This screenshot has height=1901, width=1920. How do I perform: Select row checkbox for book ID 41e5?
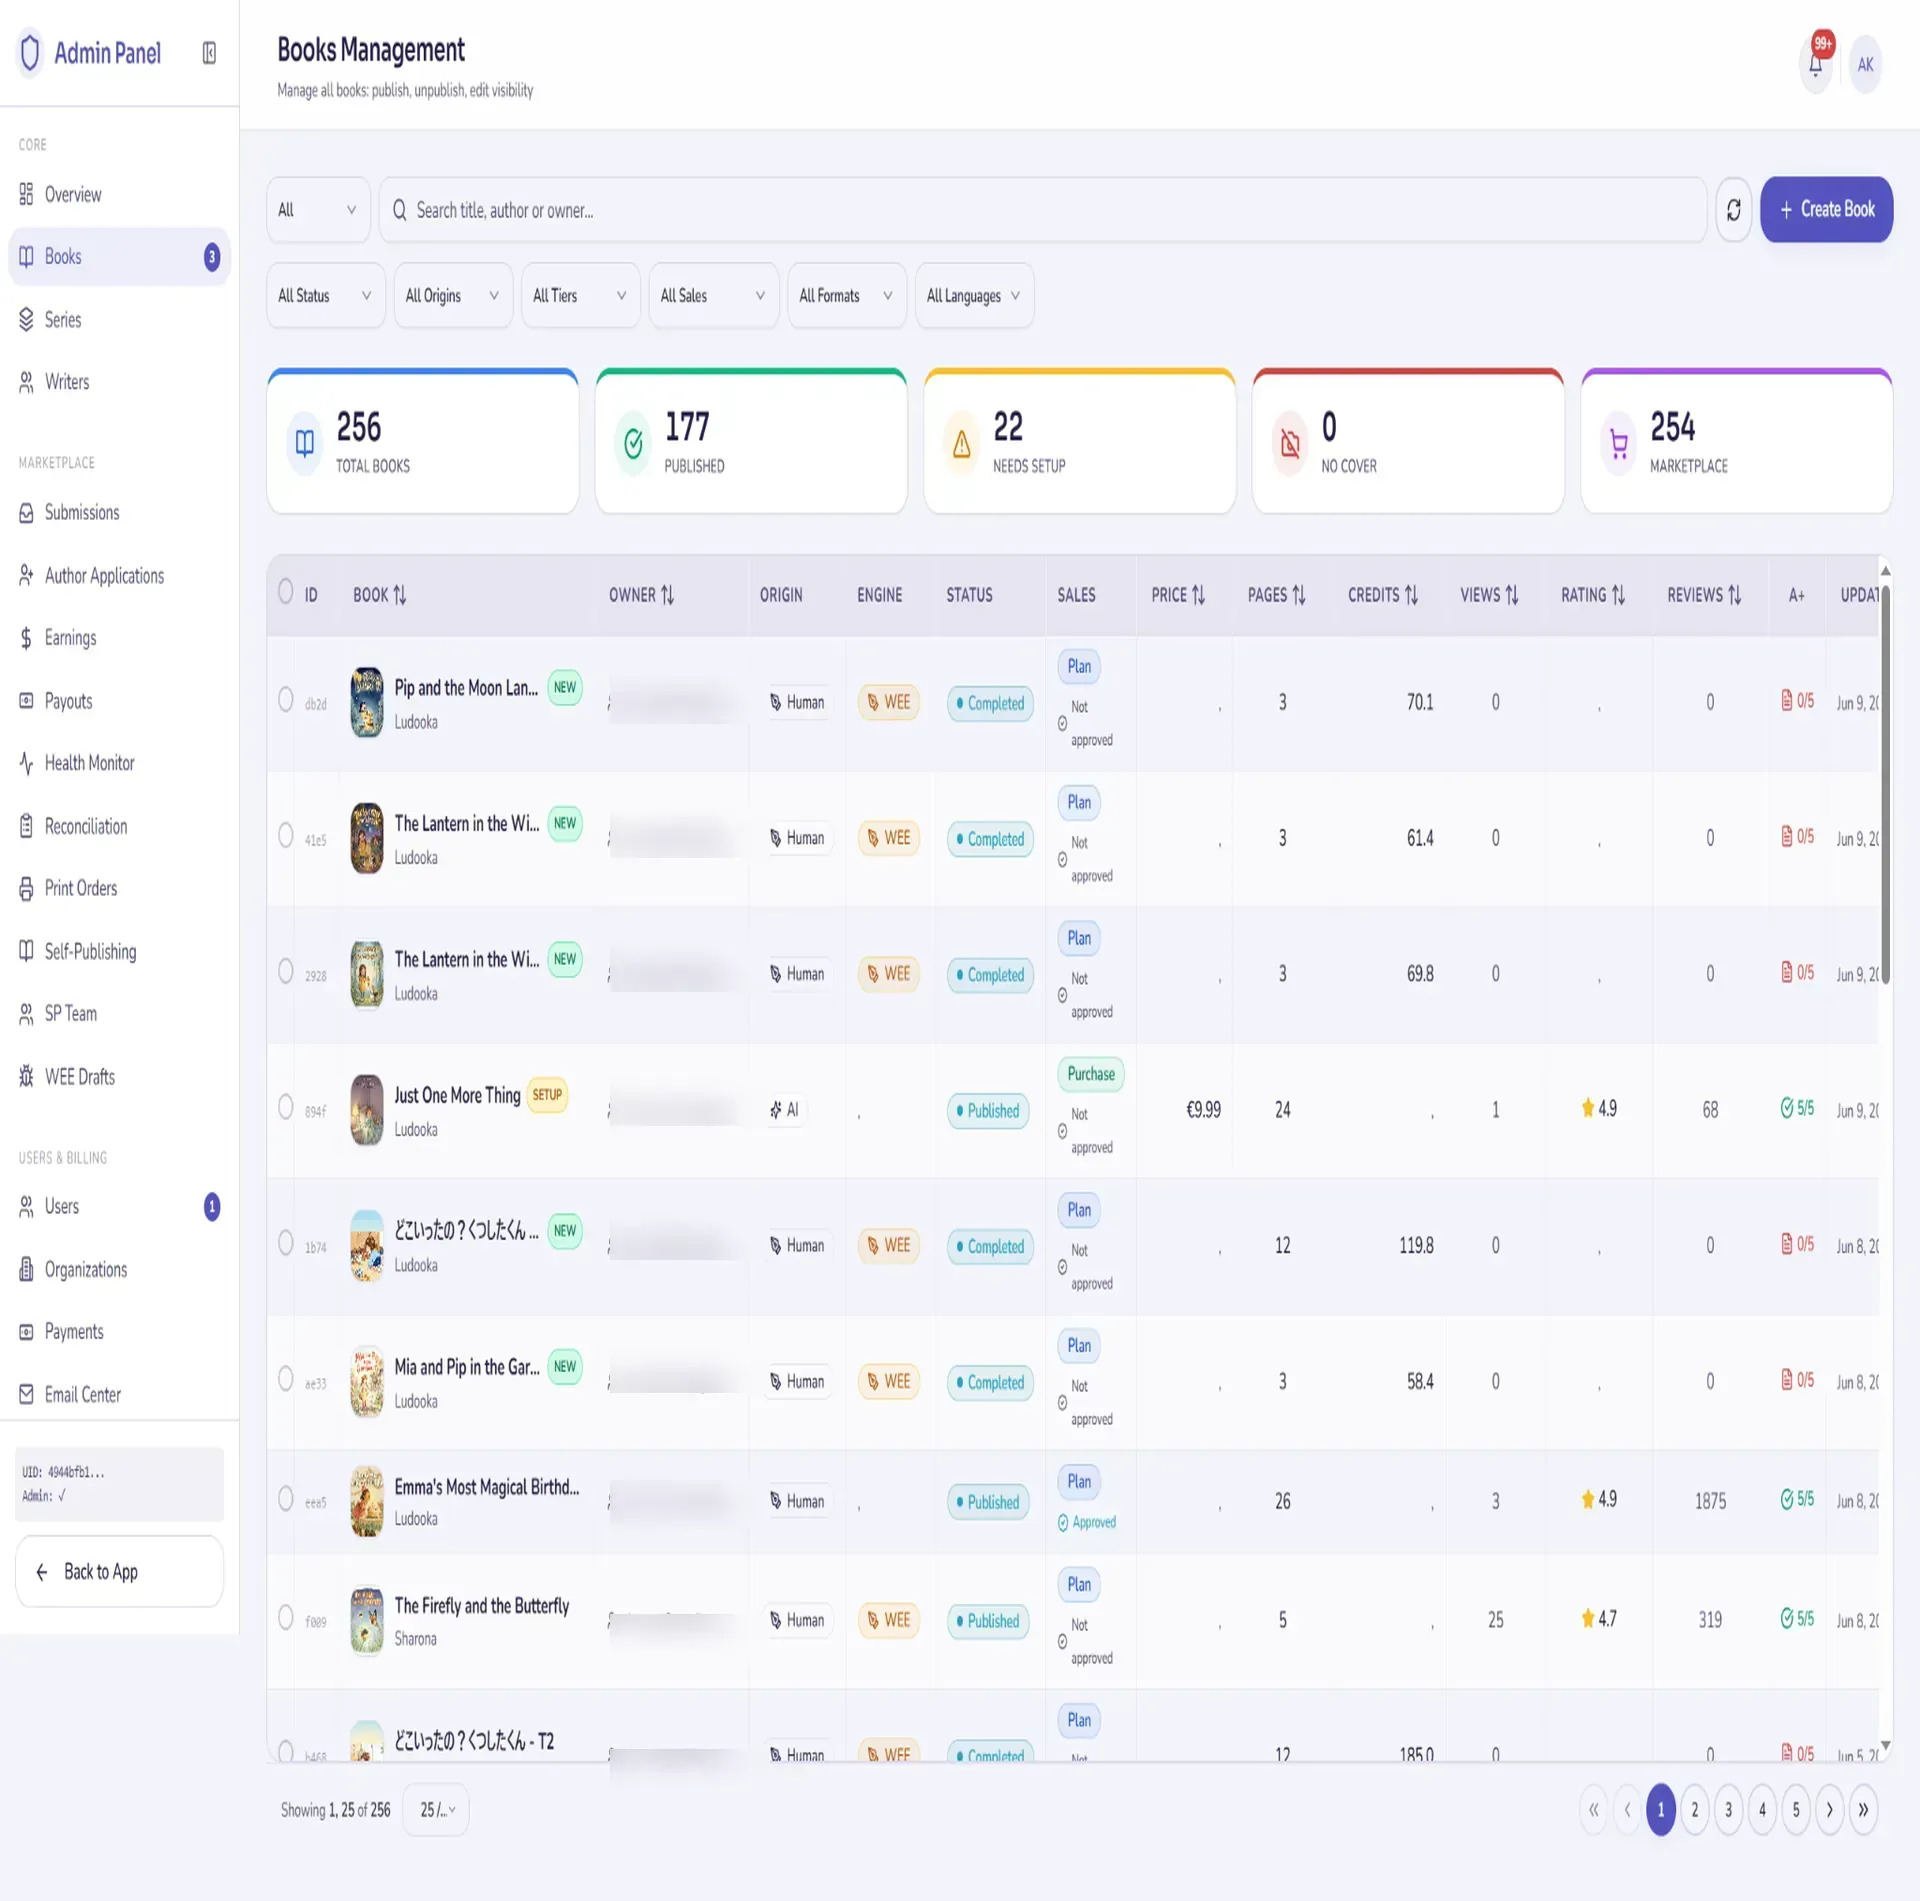pos(286,835)
